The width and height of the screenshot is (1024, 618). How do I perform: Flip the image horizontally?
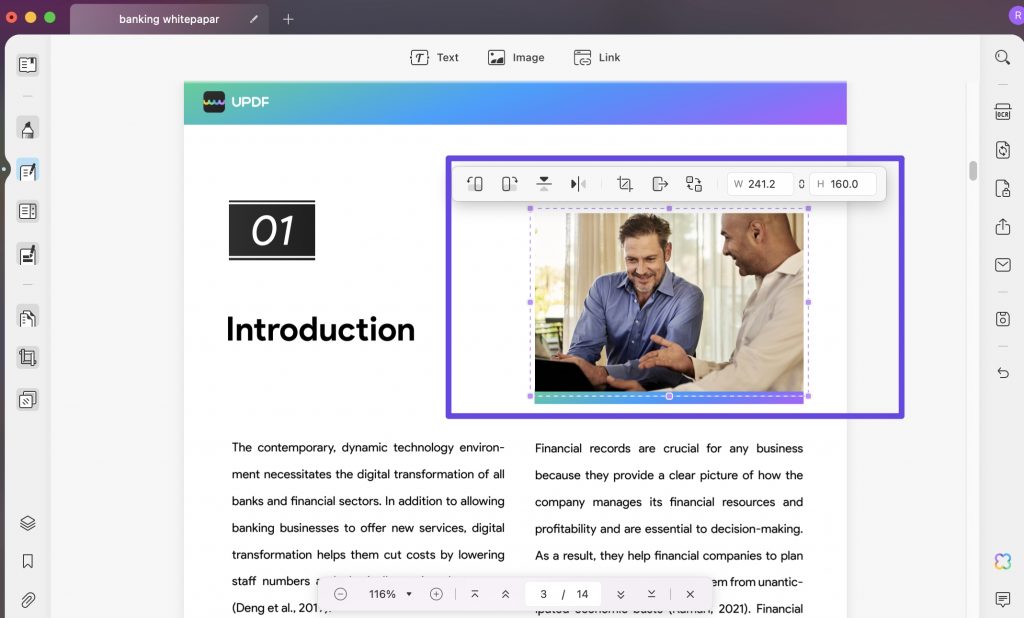click(578, 183)
